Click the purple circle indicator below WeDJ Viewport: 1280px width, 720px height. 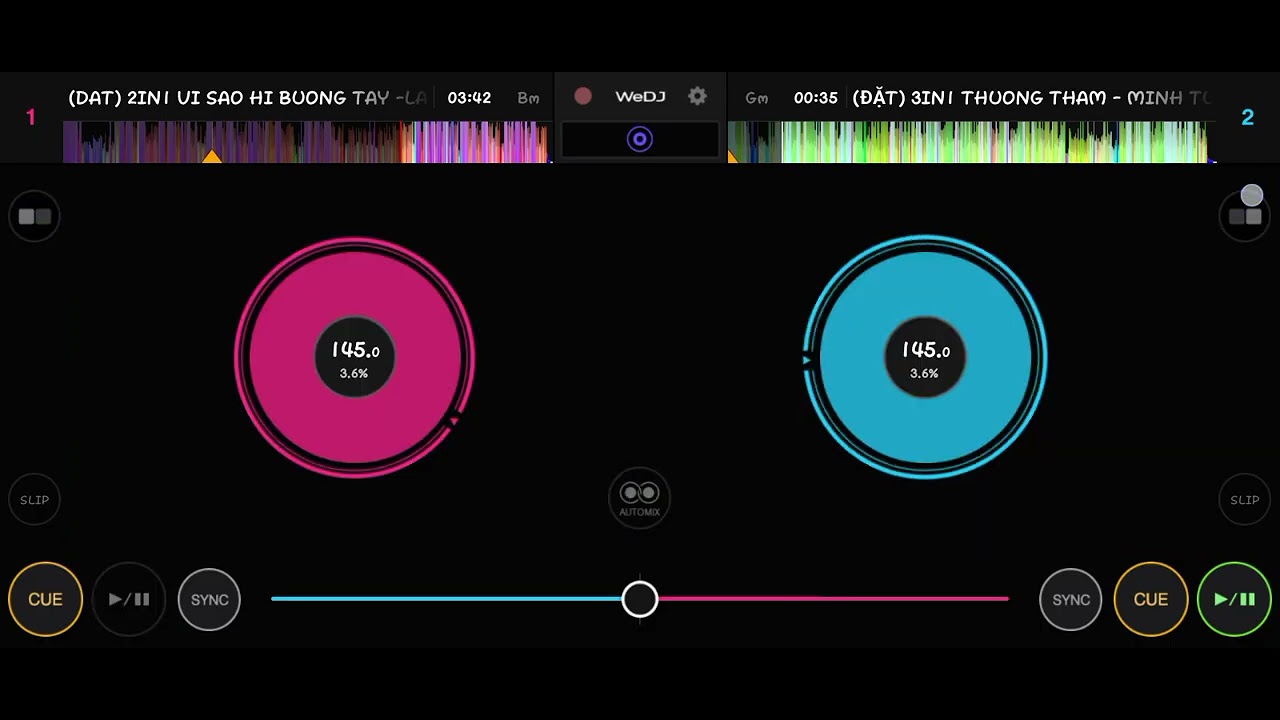coord(640,140)
